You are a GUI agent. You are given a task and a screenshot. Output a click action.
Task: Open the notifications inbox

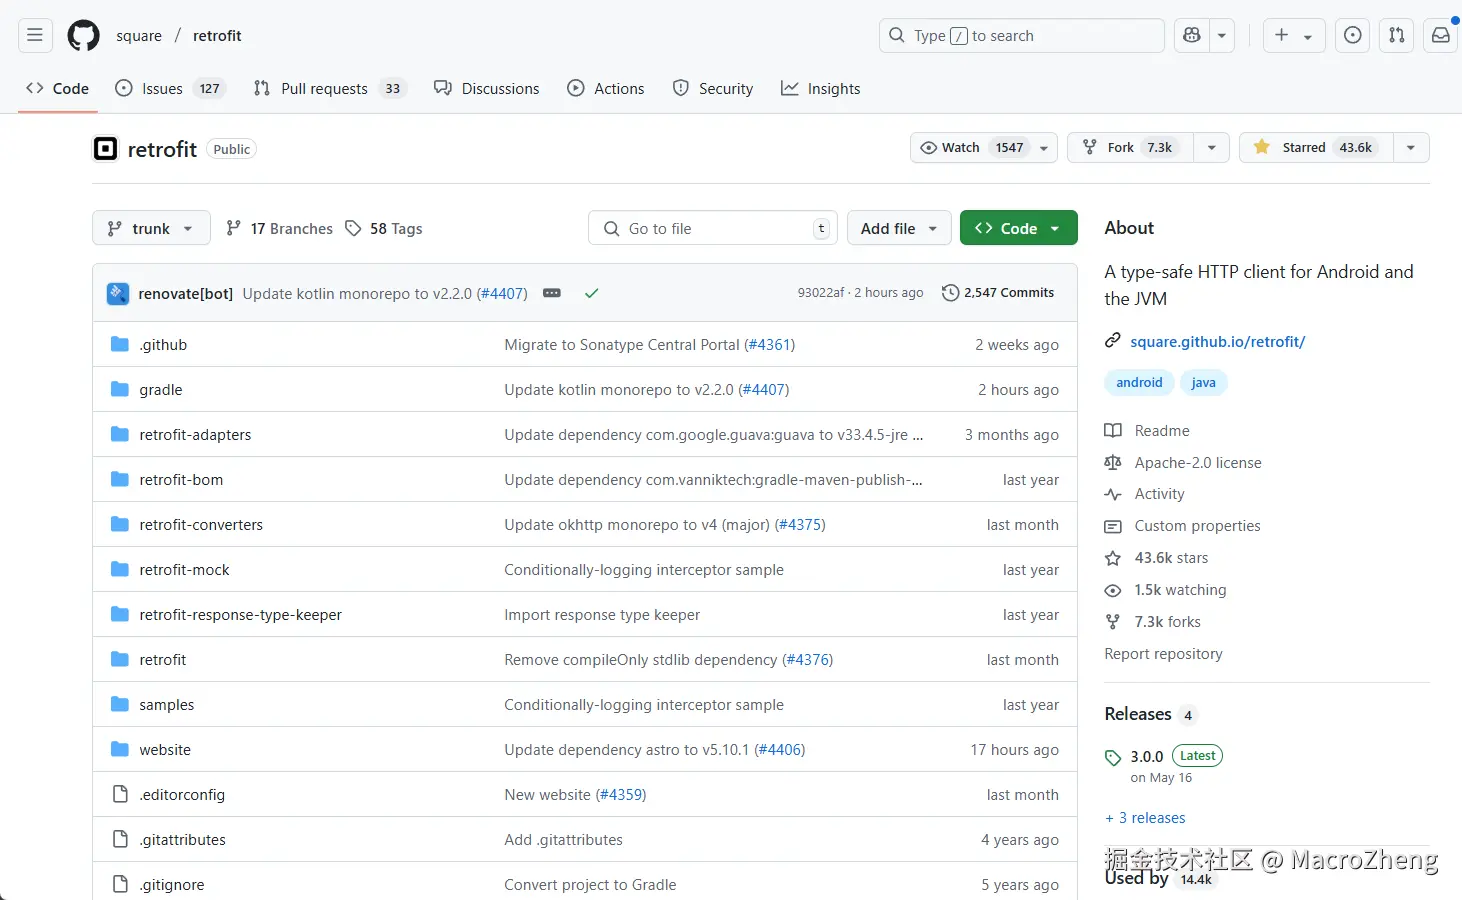click(x=1441, y=36)
